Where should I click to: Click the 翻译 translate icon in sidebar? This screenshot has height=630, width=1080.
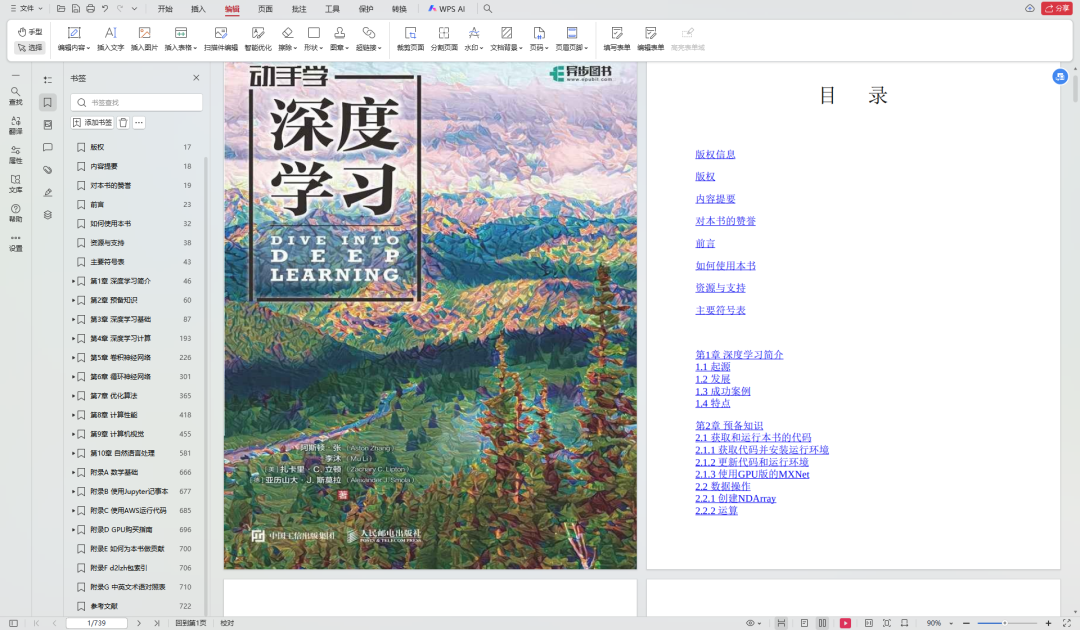click(15, 125)
